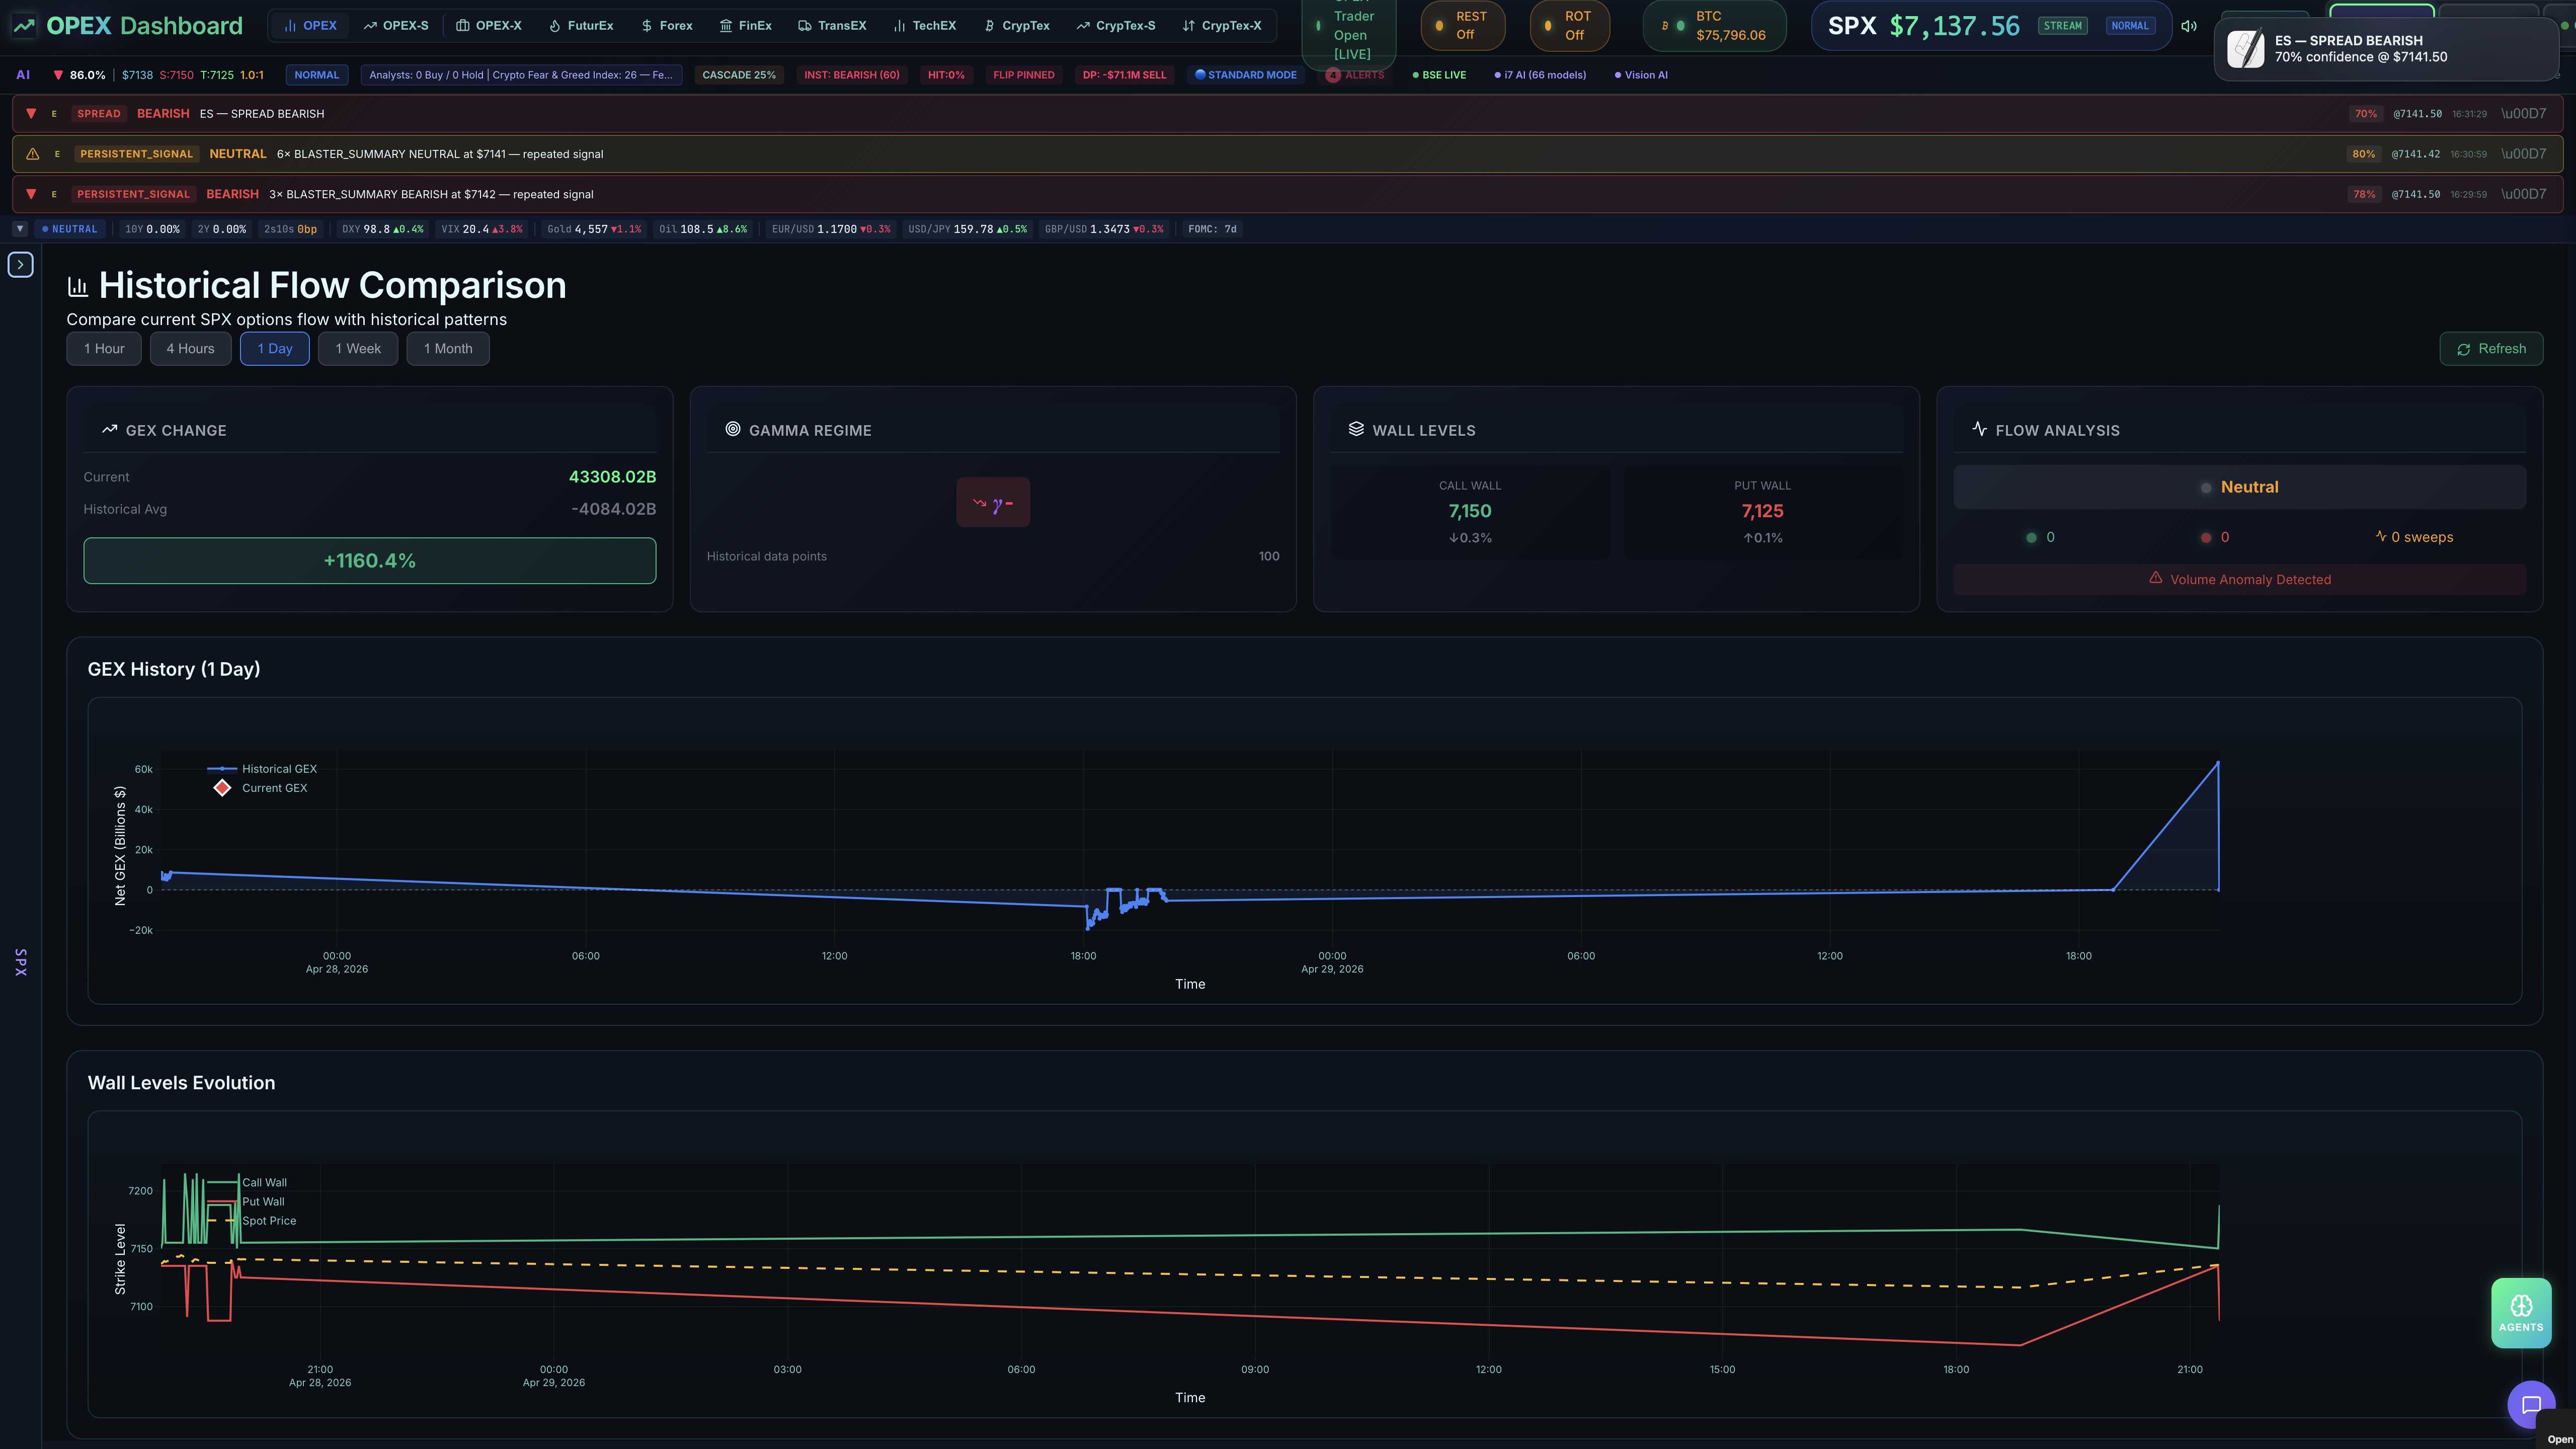This screenshot has height=1449, width=2576.
Task: Toggle the REST Off switch
Action: click(1463, 26)
